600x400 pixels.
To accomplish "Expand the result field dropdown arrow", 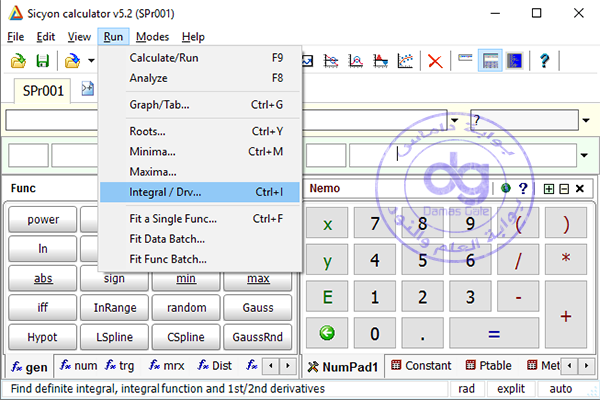I will 586,120.
